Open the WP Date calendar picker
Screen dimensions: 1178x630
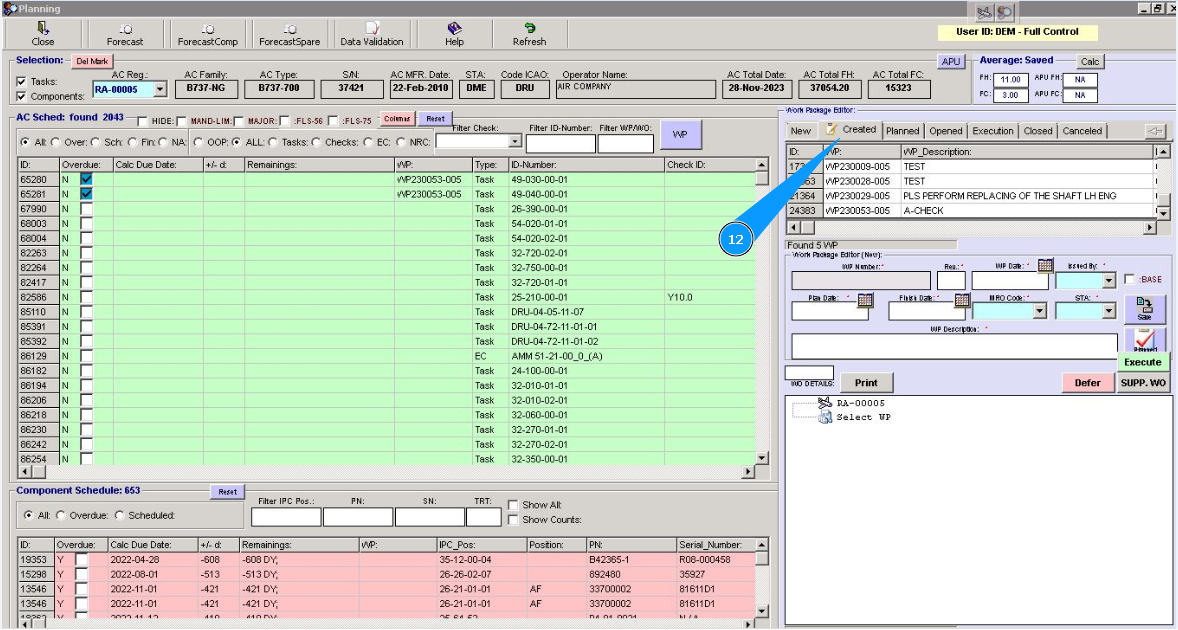pos(1045,265)
